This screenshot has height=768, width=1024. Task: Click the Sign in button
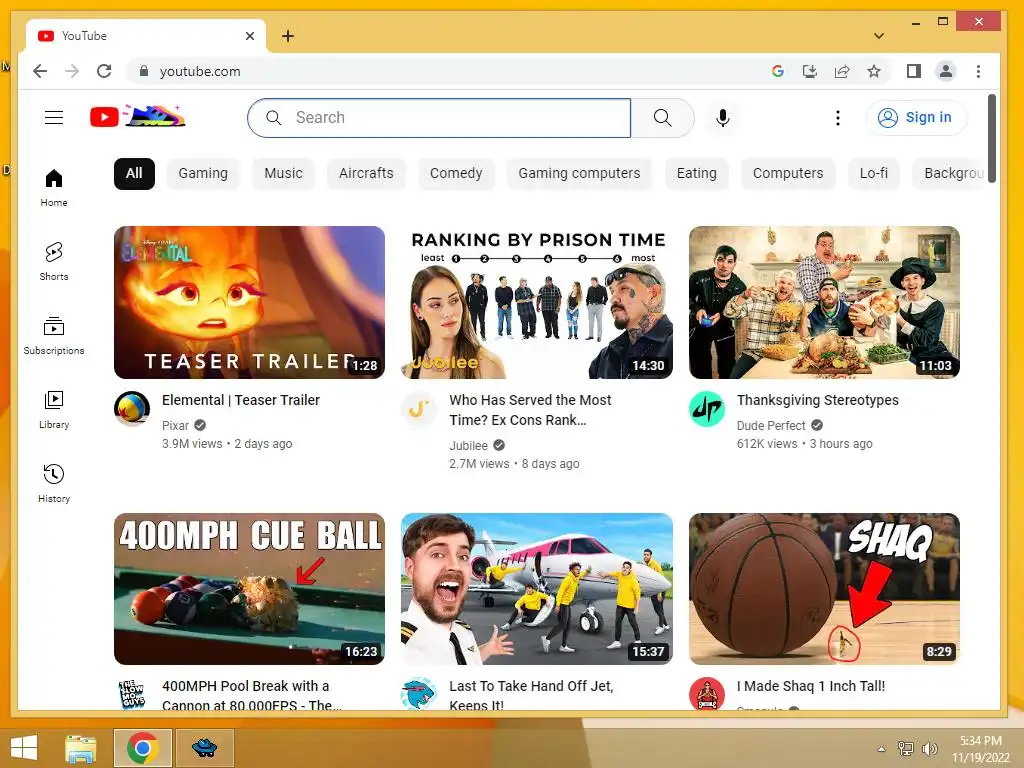(x=916, y=118)
